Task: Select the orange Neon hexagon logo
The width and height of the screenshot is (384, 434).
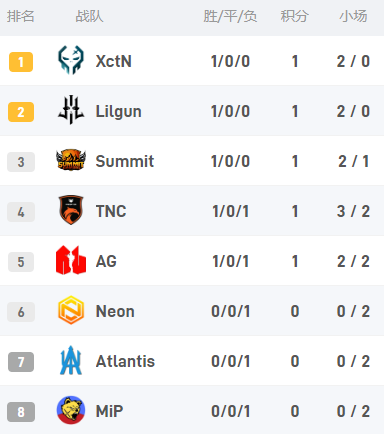Action: click(x=71, y=310)
